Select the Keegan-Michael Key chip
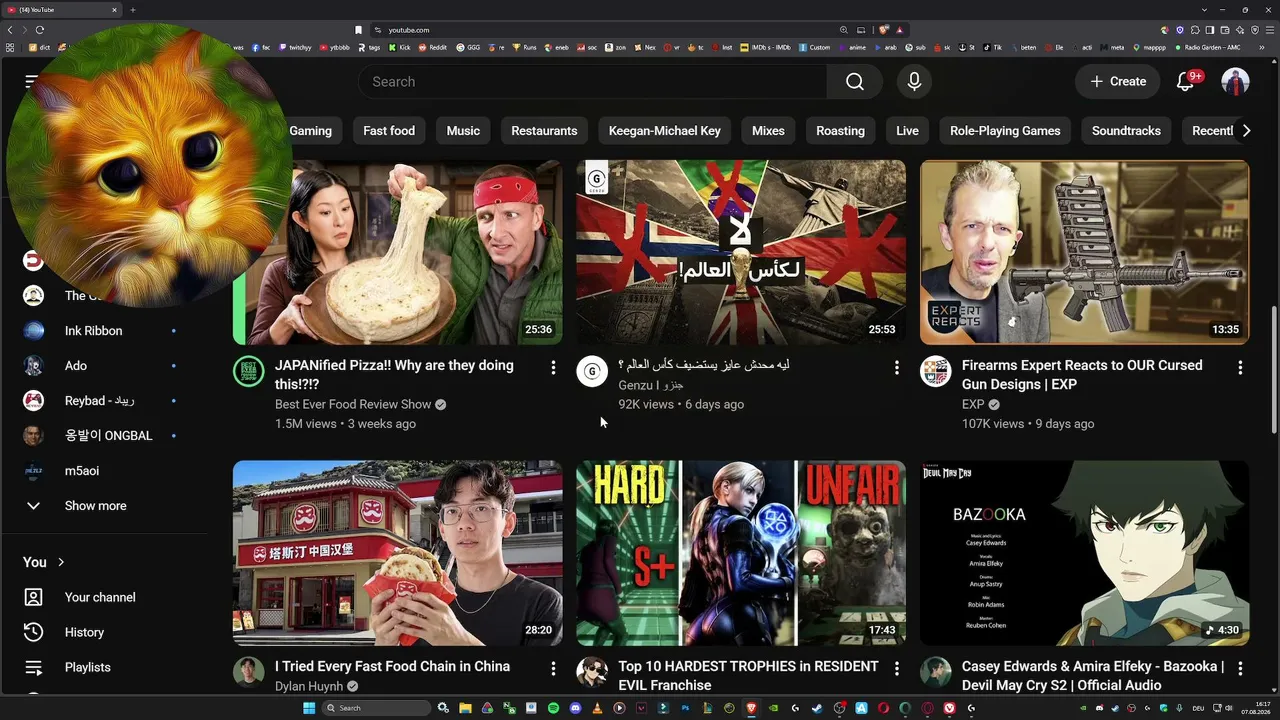The height and width of the screenshot is (720, 1280). pyautogui.click(x=665, y=131)
